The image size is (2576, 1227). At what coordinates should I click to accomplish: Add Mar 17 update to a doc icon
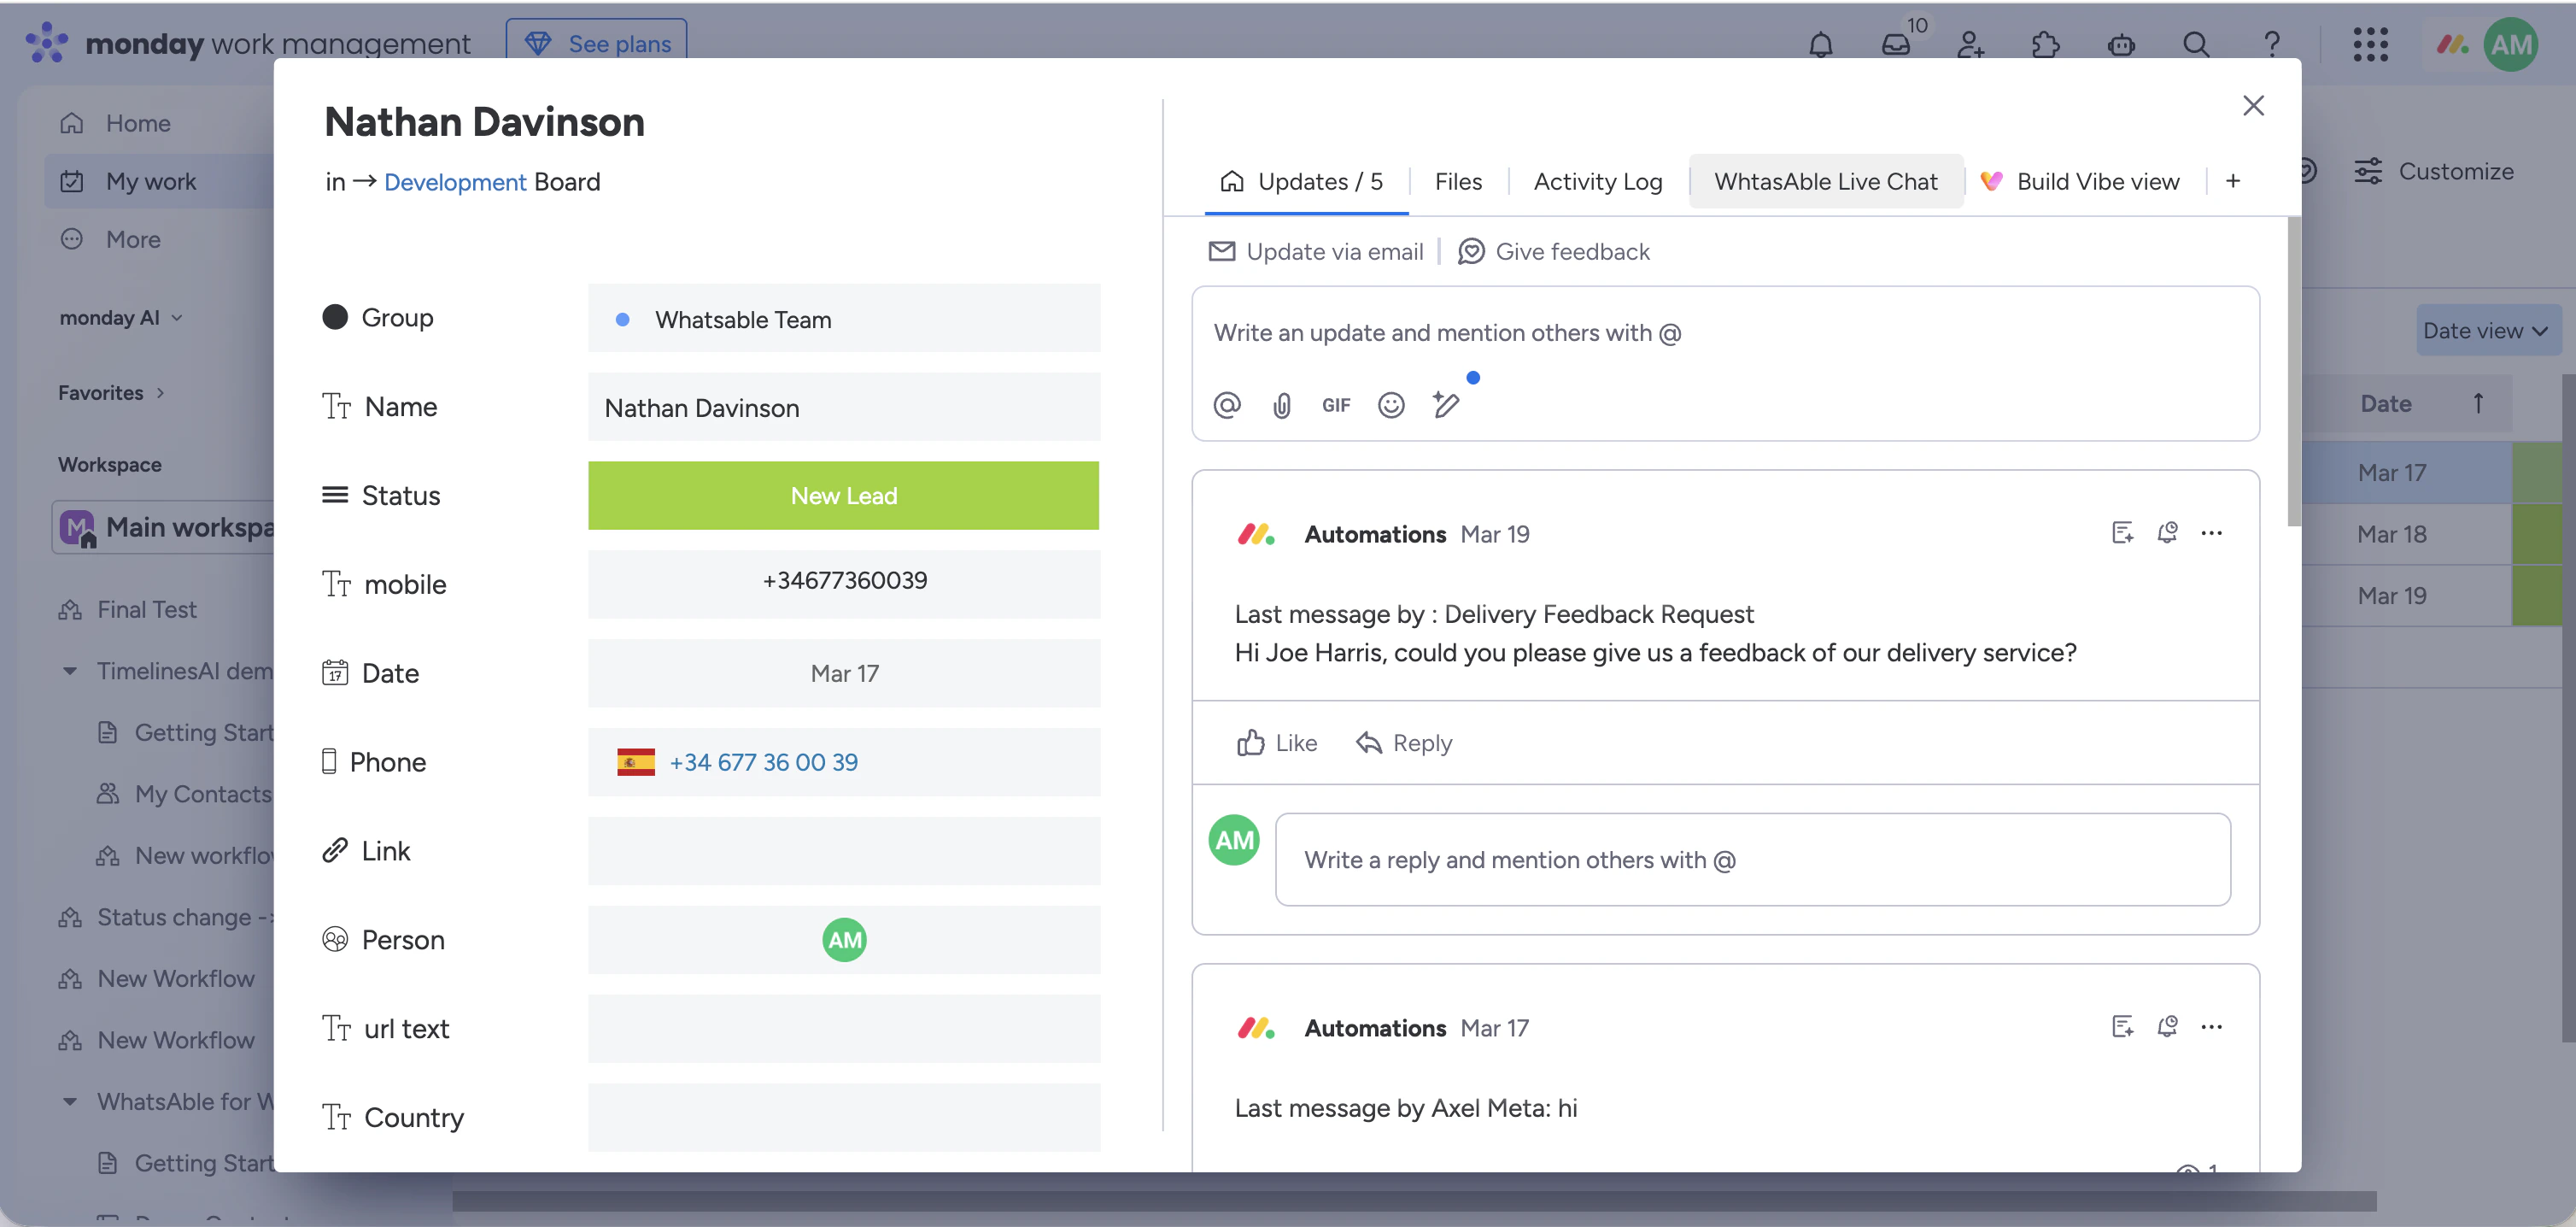click(x=2122, y=1027)
